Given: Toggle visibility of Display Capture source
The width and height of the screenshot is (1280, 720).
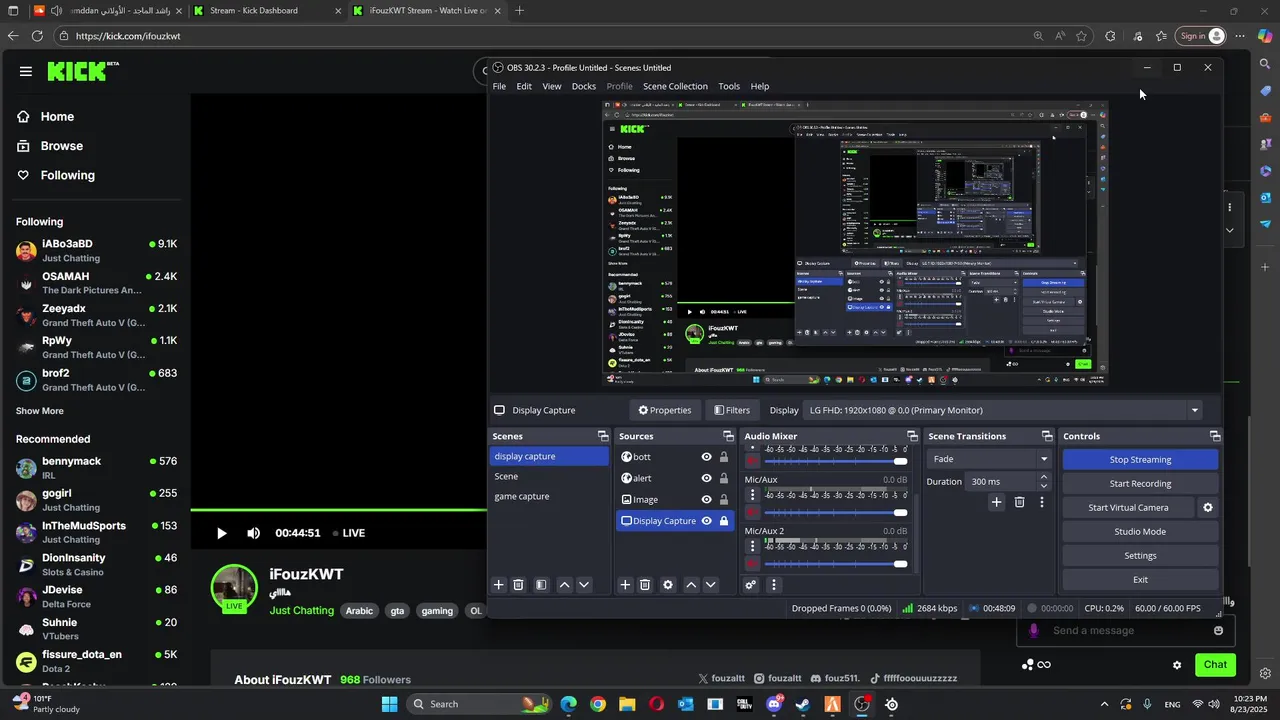Looking at the screenshot, I should click(706, 521).
